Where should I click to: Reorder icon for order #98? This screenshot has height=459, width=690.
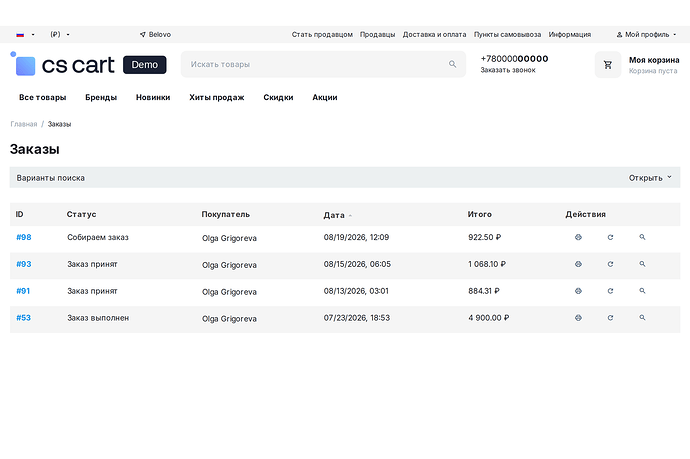click(x=610, y=237)
